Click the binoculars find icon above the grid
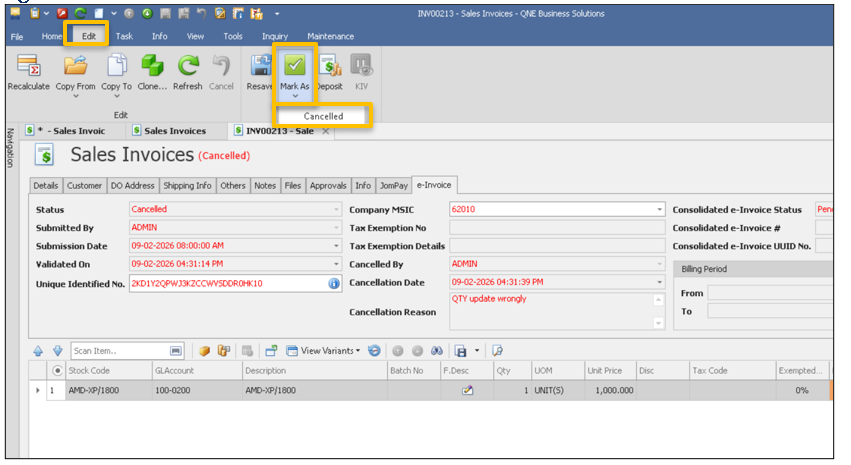This screenshot has height=465, width=851. (x=436, y=351)
